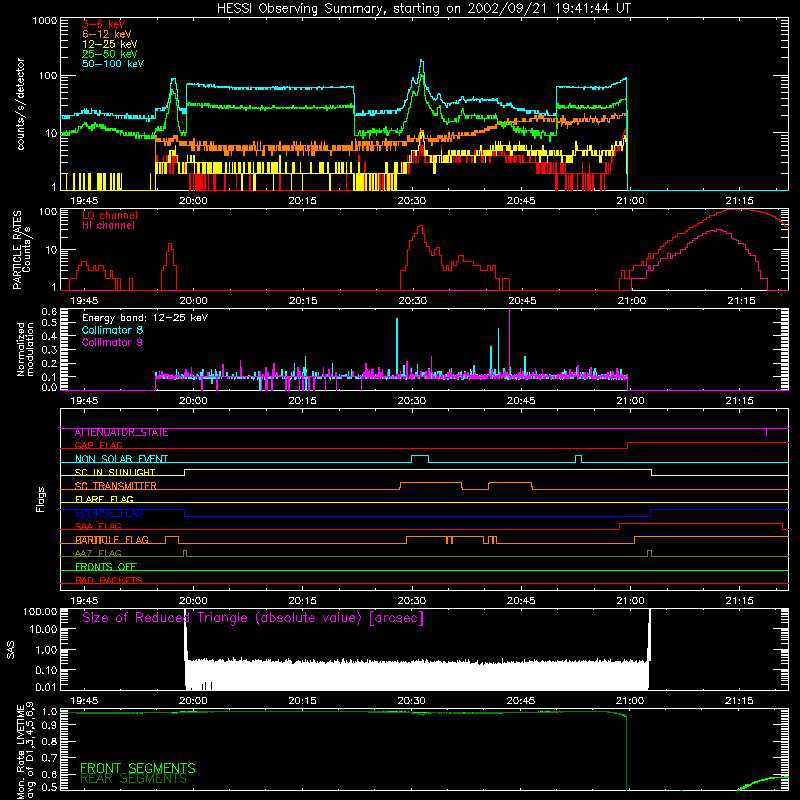The height and width of the screenshot is (800, 800).
Task: Click the SC_IN_SUNLIGHT flag label
Action: pos(115,472)
